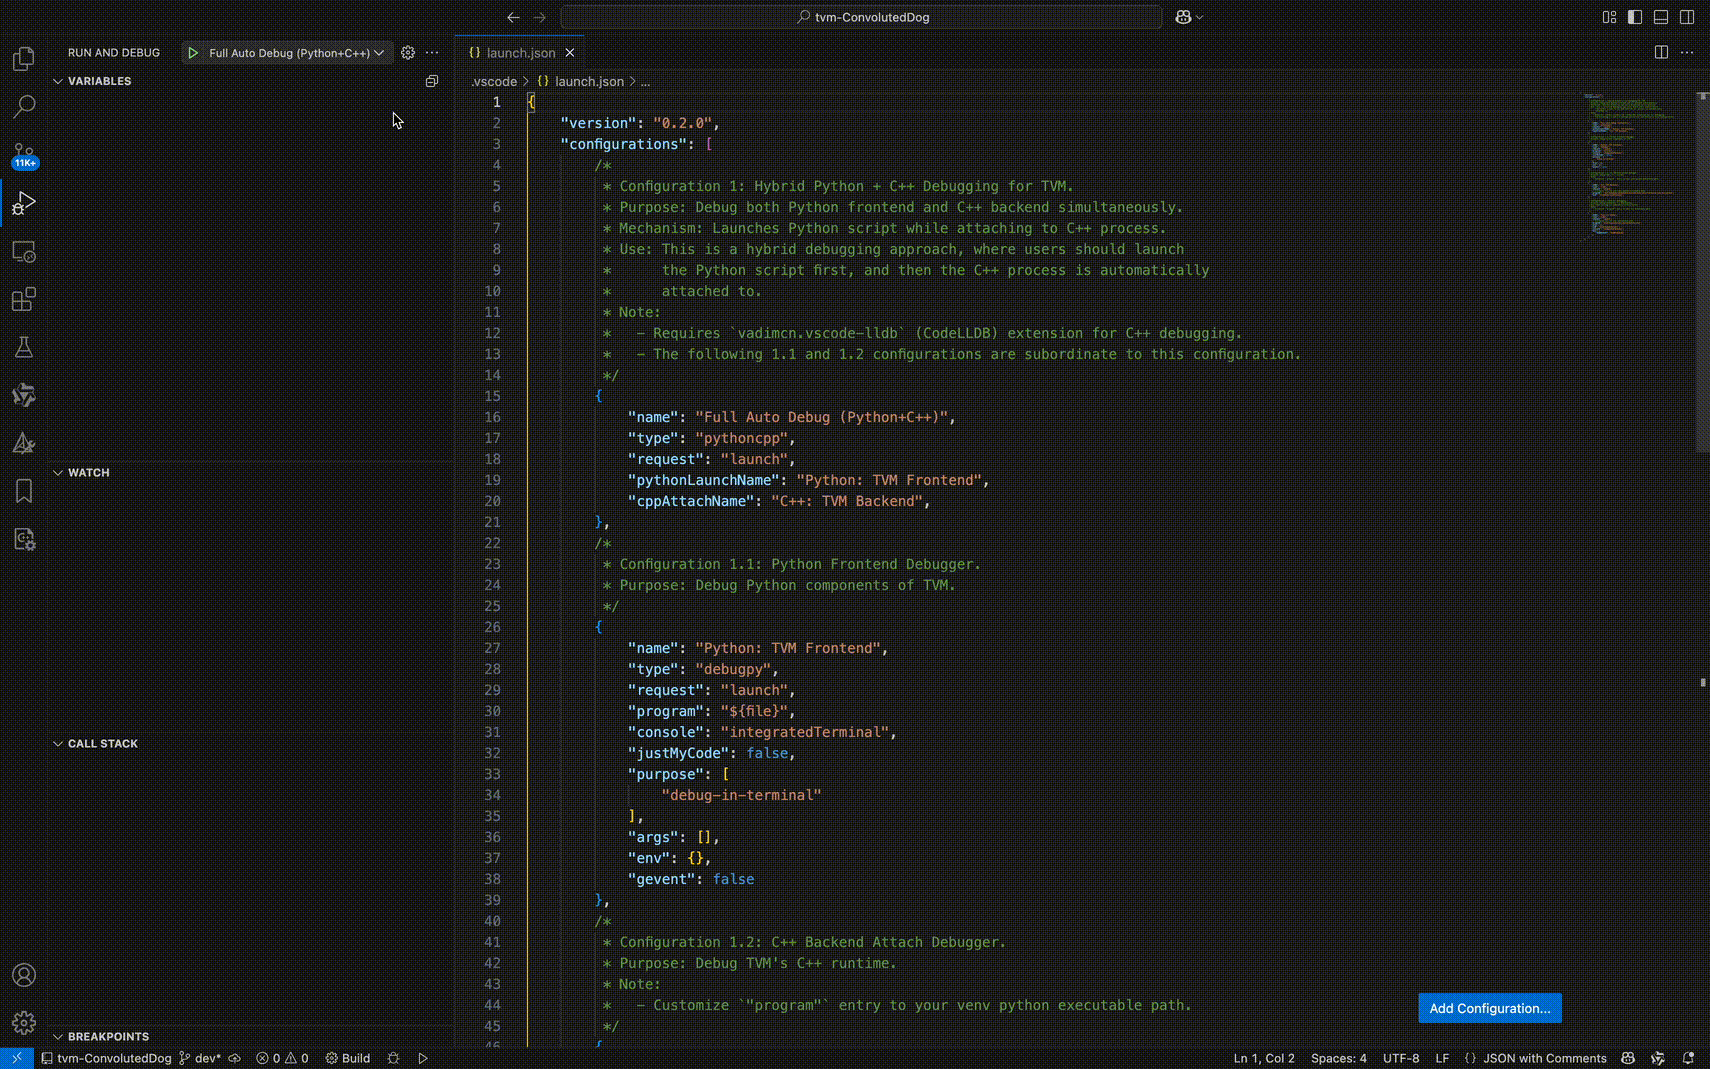Click Copilot status icon in status bar
This screenshot has width=1710, height=1069.
(x=1628, y=1058)
